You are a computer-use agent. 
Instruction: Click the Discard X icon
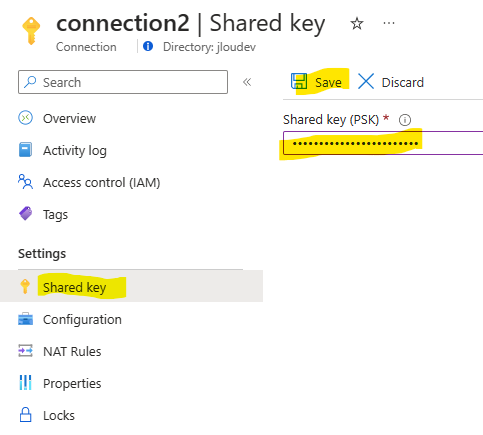coord(366,81)
